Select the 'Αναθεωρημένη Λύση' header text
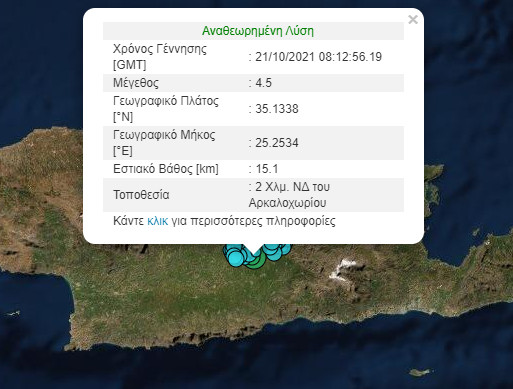This screenshot has height=389, width=513. click(258, 31)
